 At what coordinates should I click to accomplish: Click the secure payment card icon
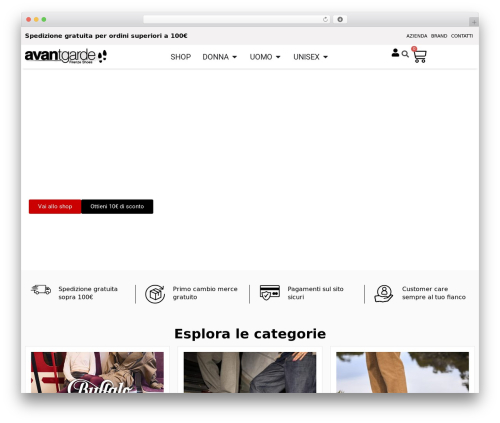tap(270, 292)
